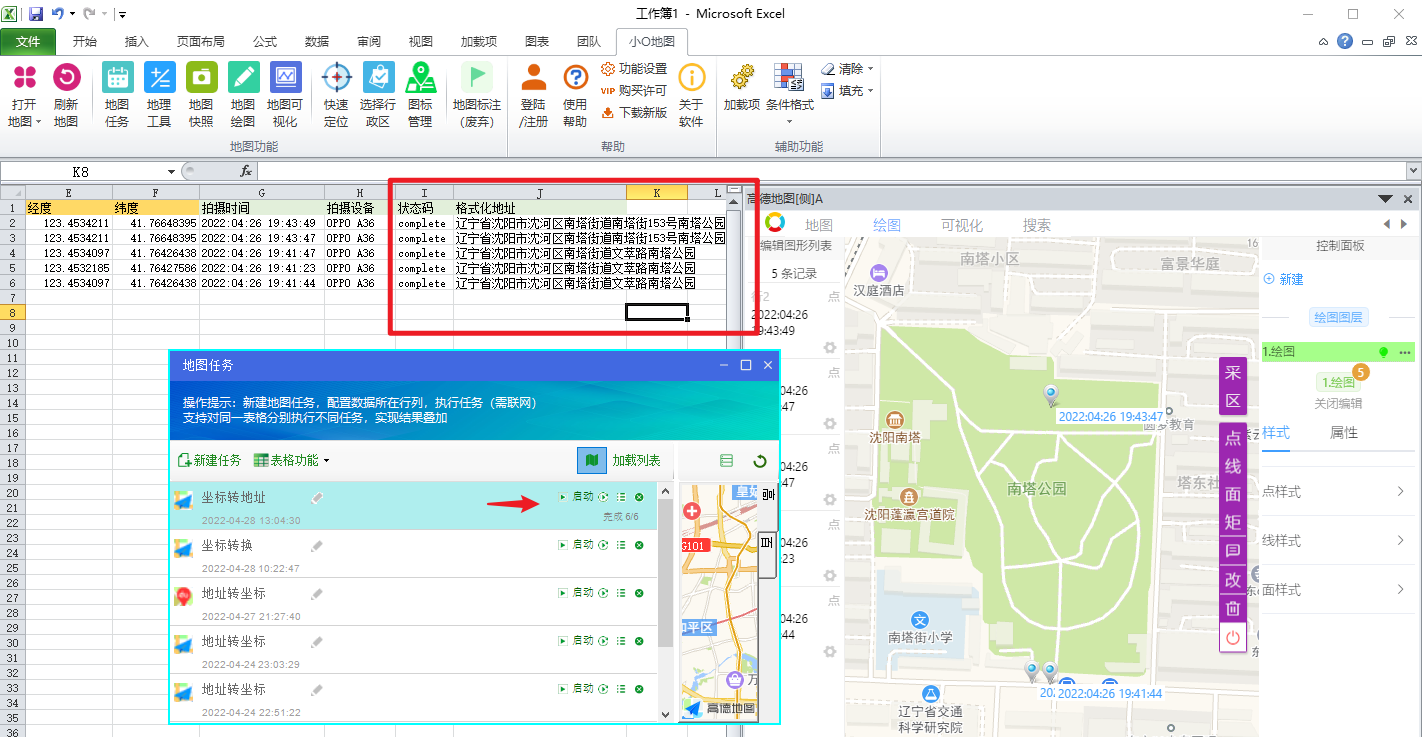Switch to the 插入 ribbon tab
The width and height of the screenshot is (1422, 737).
[137, 42]
